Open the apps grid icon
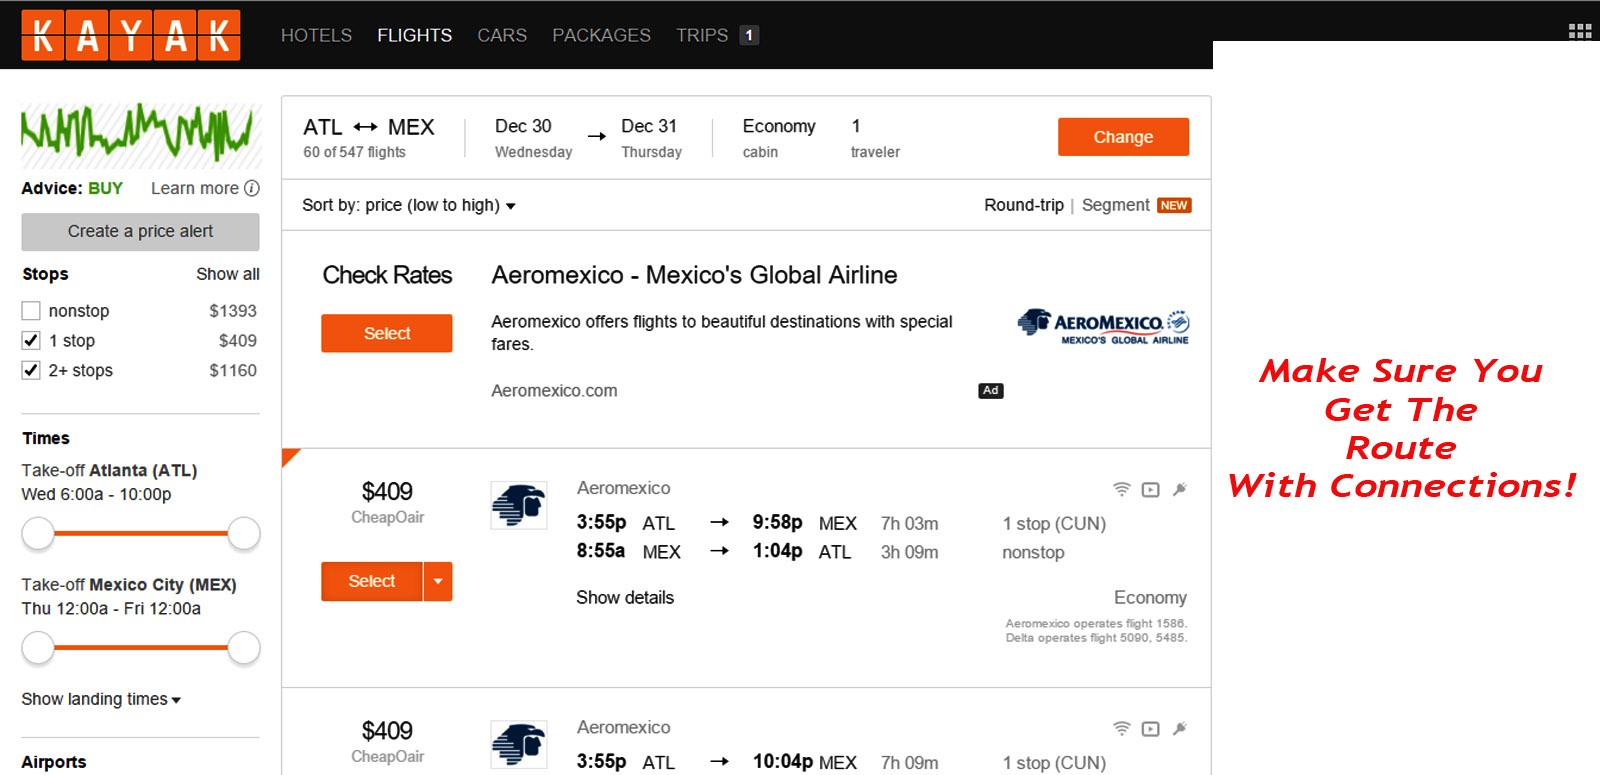The height and width of the screenshot is (775, 1600). [x=1579, y=31]
